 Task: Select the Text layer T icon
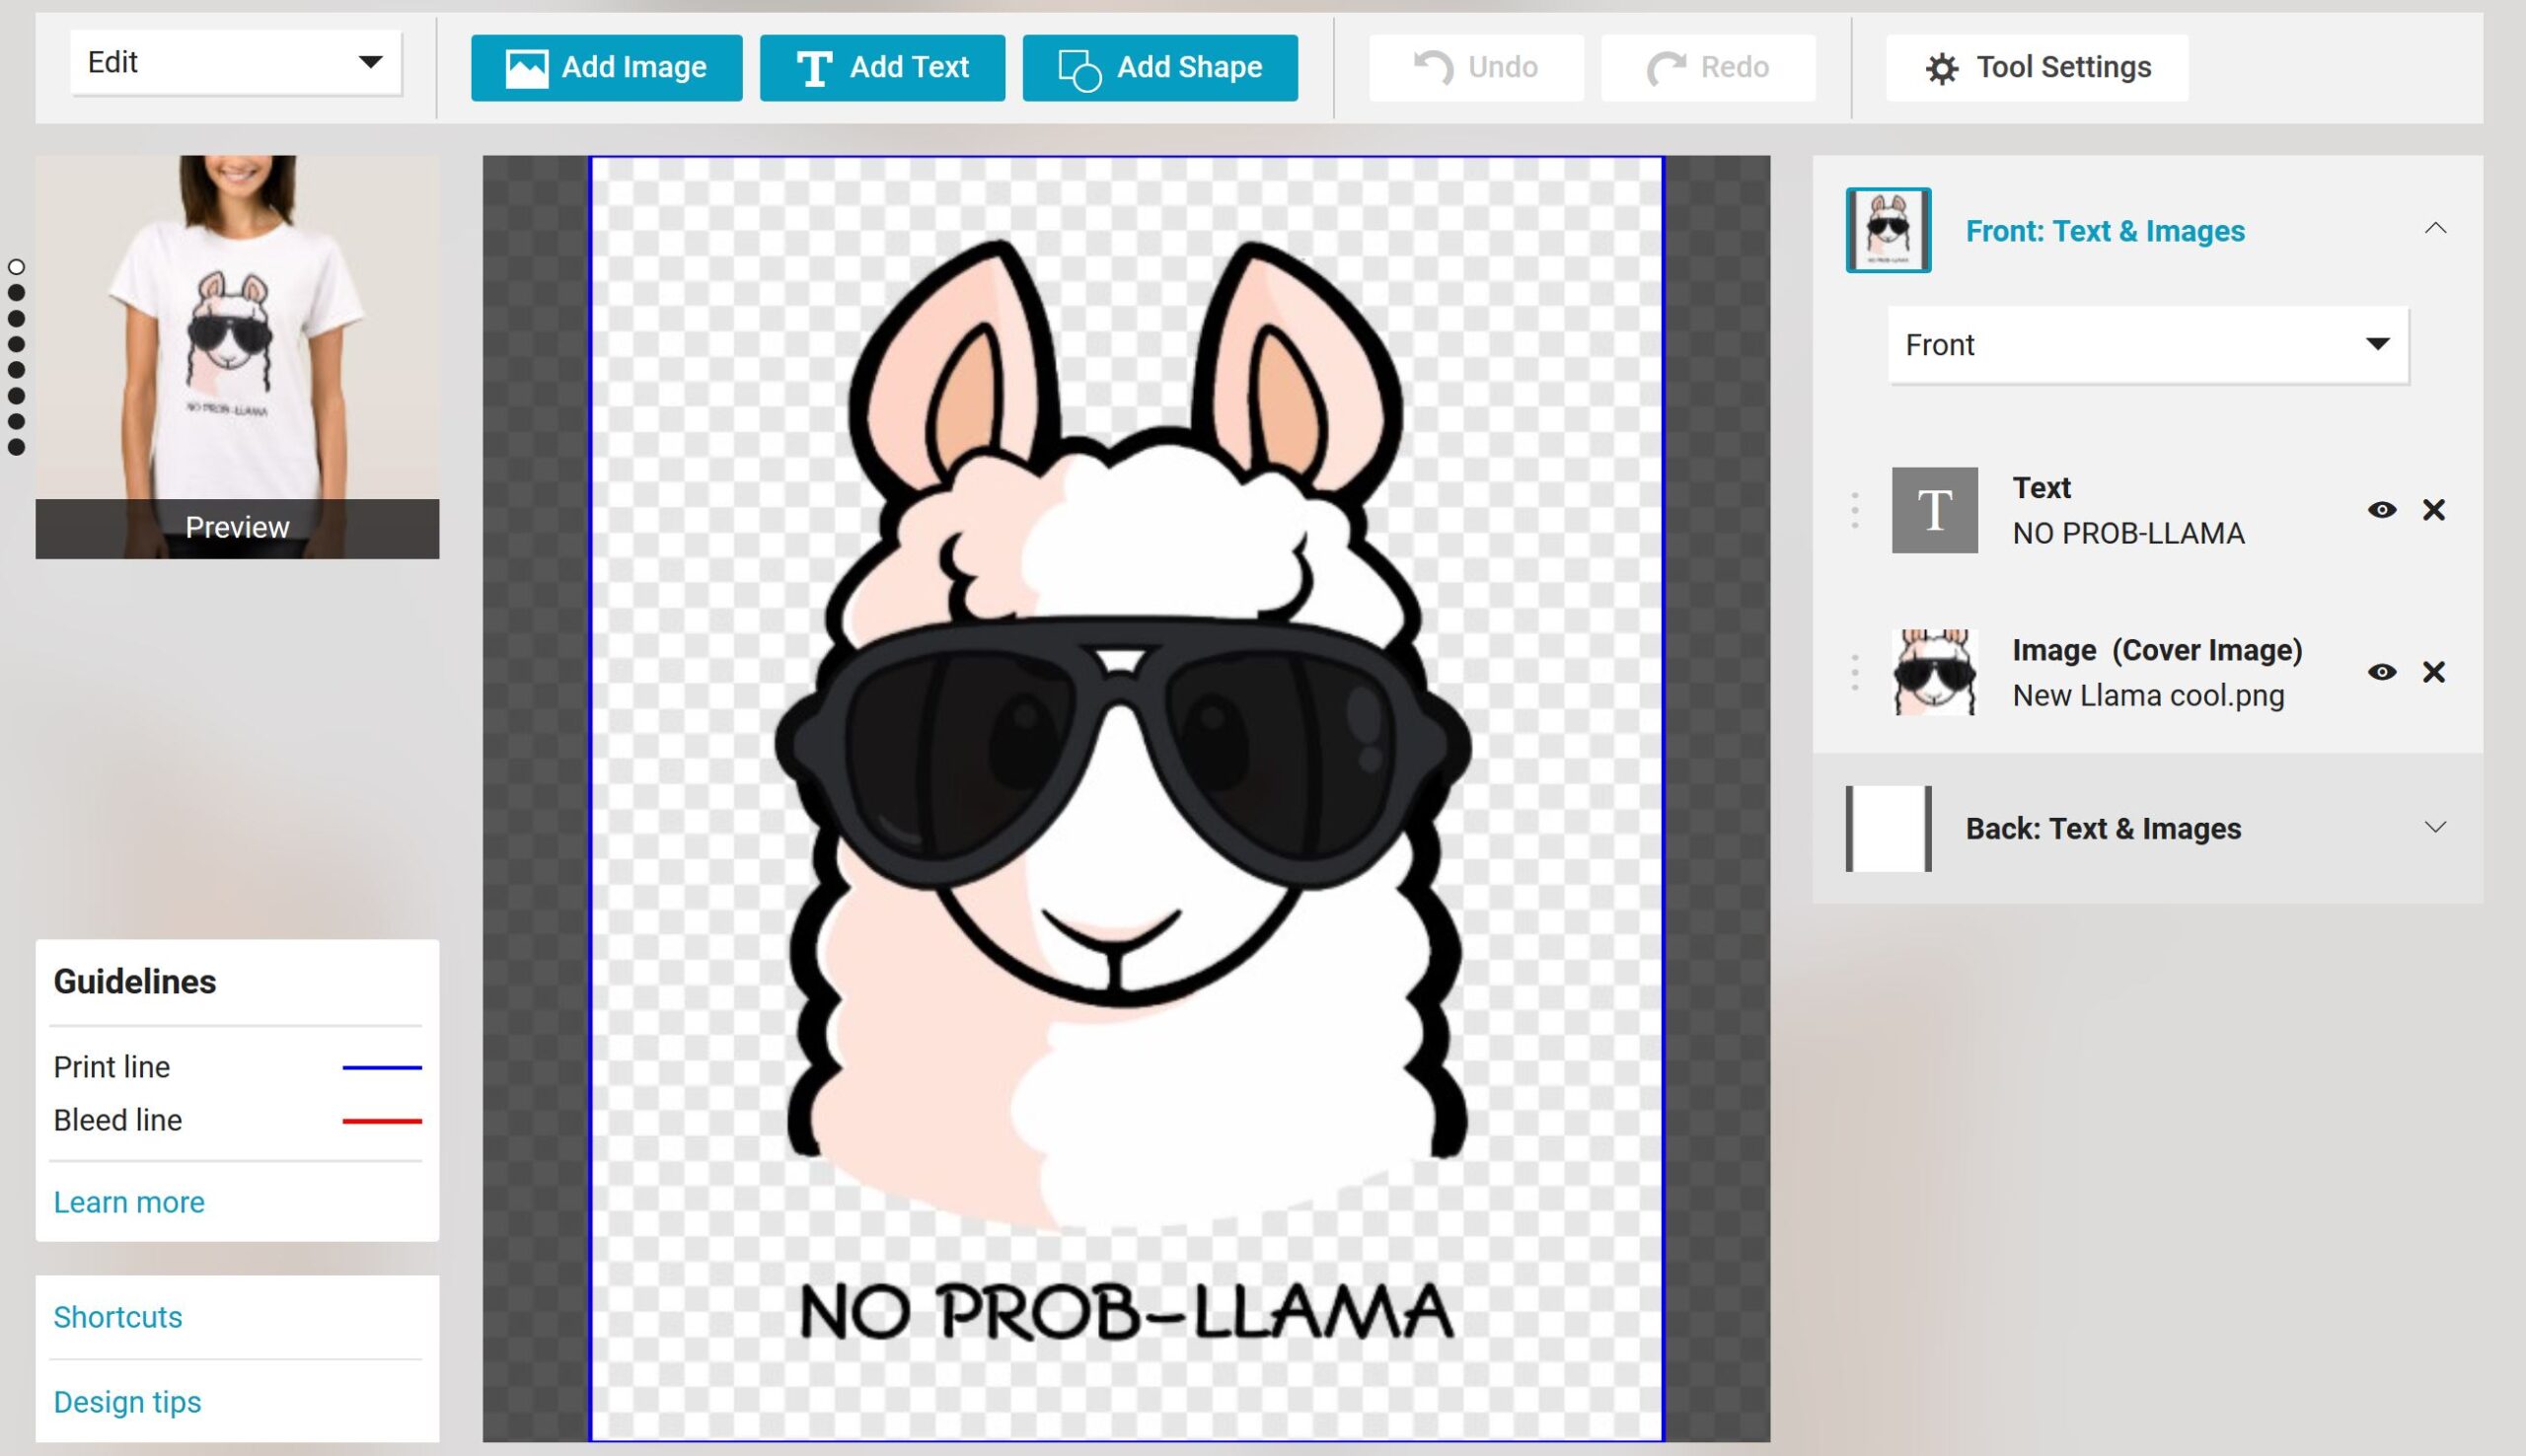click(x=1934, y=510)
